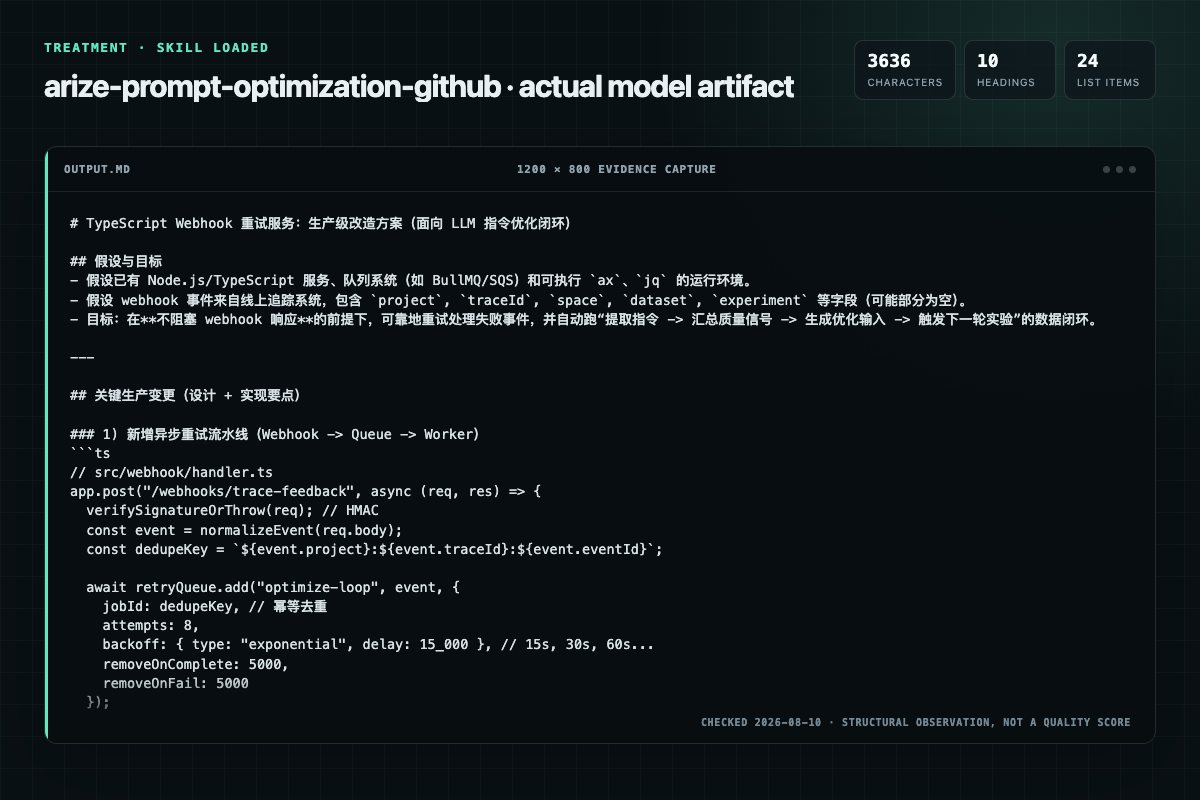Click the 3636 Characters stat card

point(905,70)
